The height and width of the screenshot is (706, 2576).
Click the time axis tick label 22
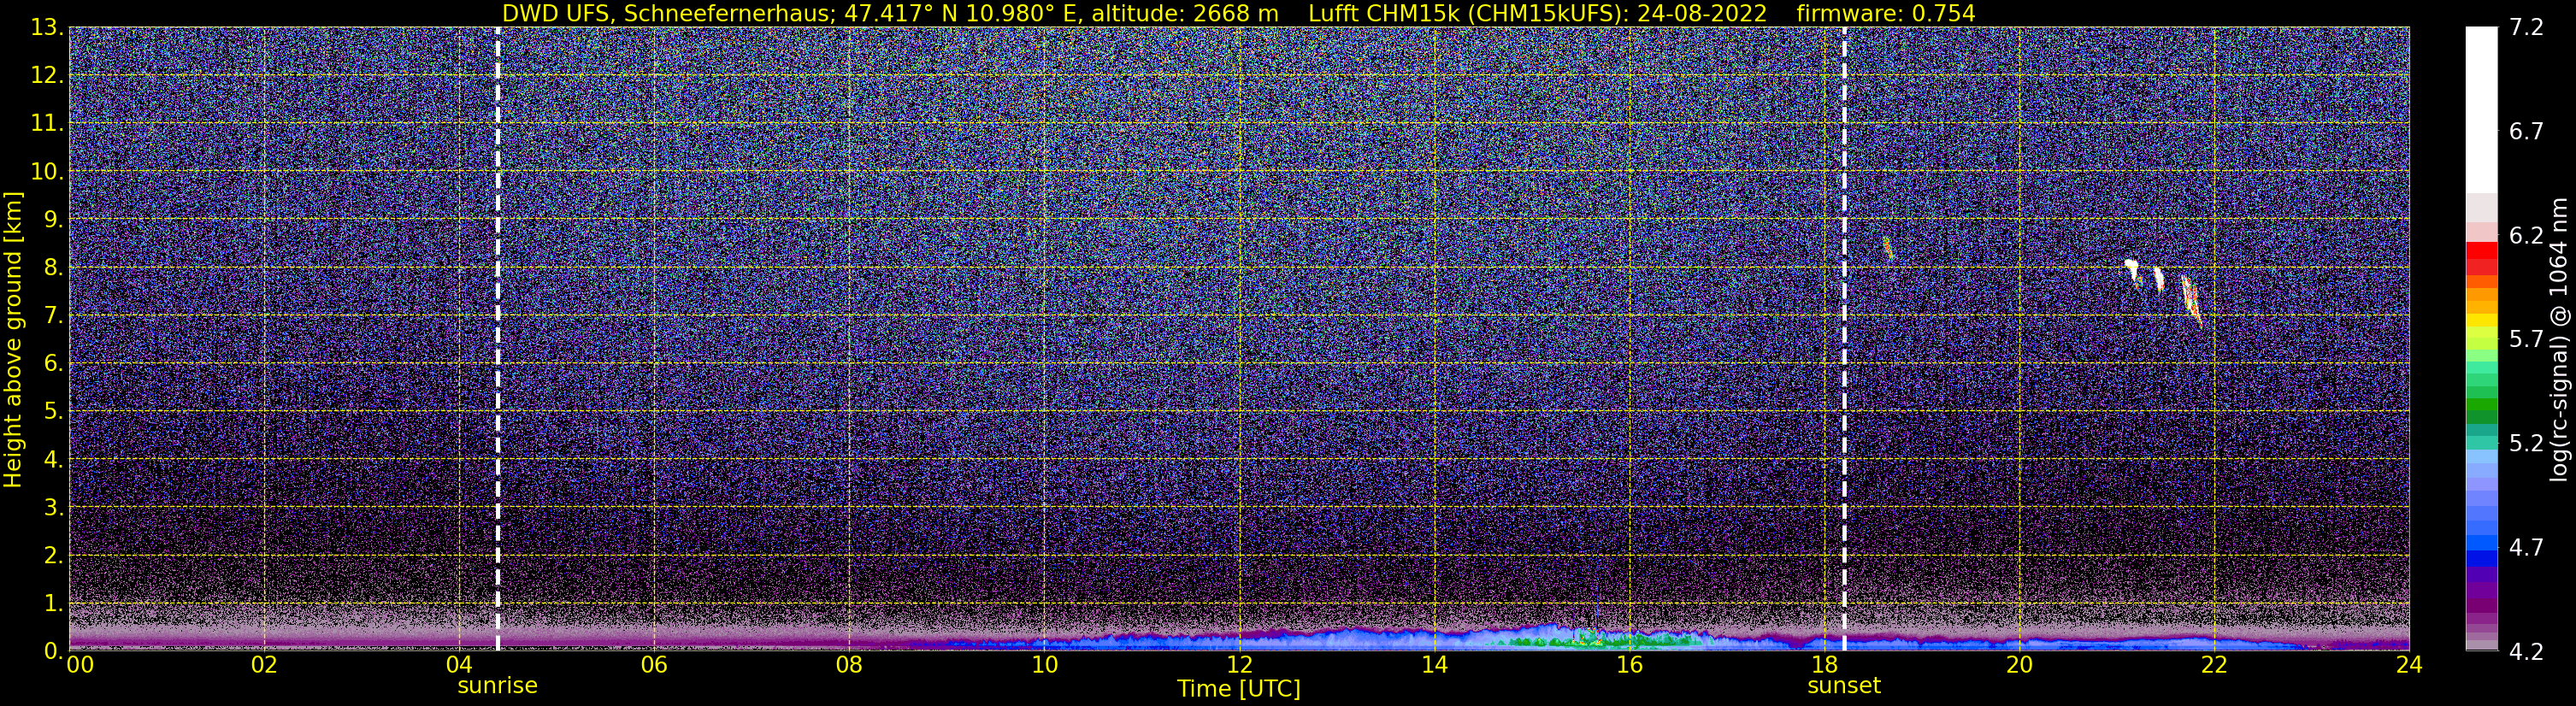point(2214,666)
